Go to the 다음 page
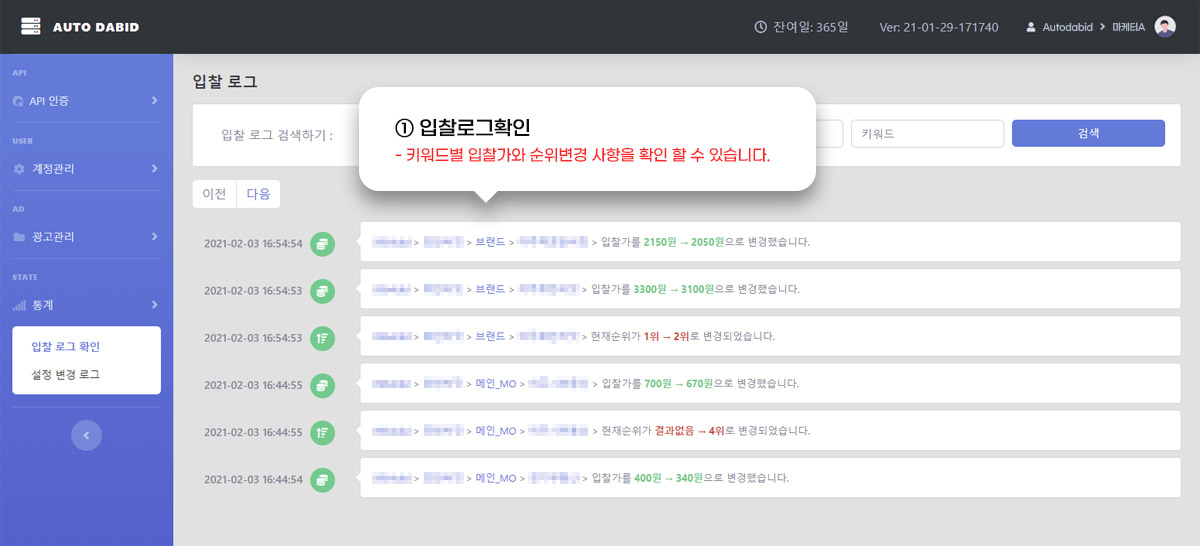The image size is (1200, 546). pos(258,194)
